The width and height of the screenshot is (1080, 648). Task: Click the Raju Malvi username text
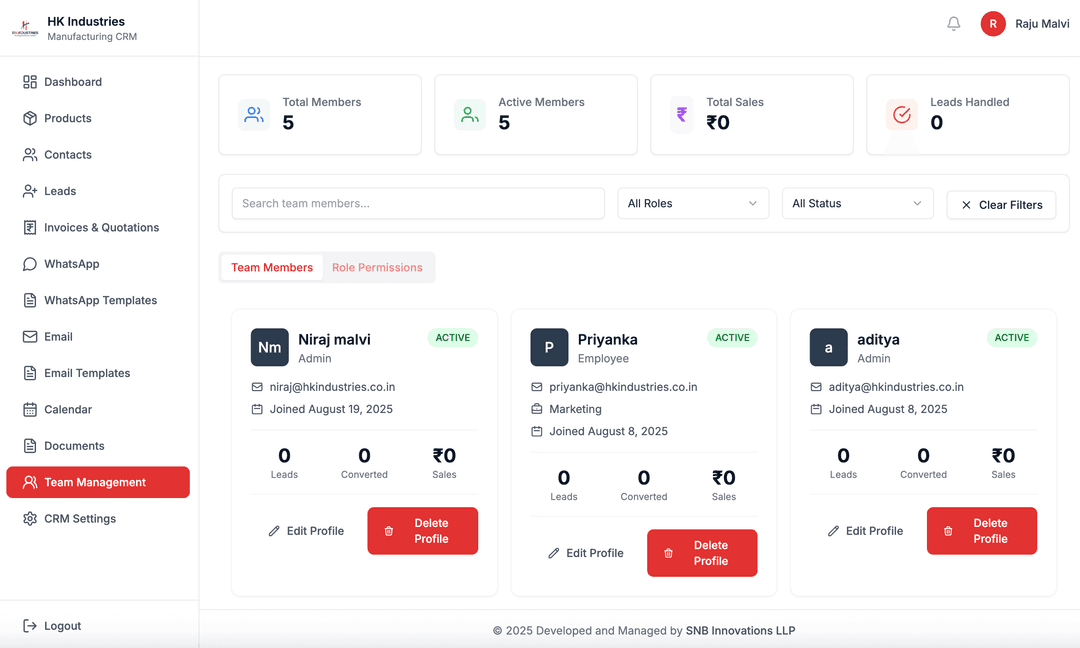click(1042, 23)
